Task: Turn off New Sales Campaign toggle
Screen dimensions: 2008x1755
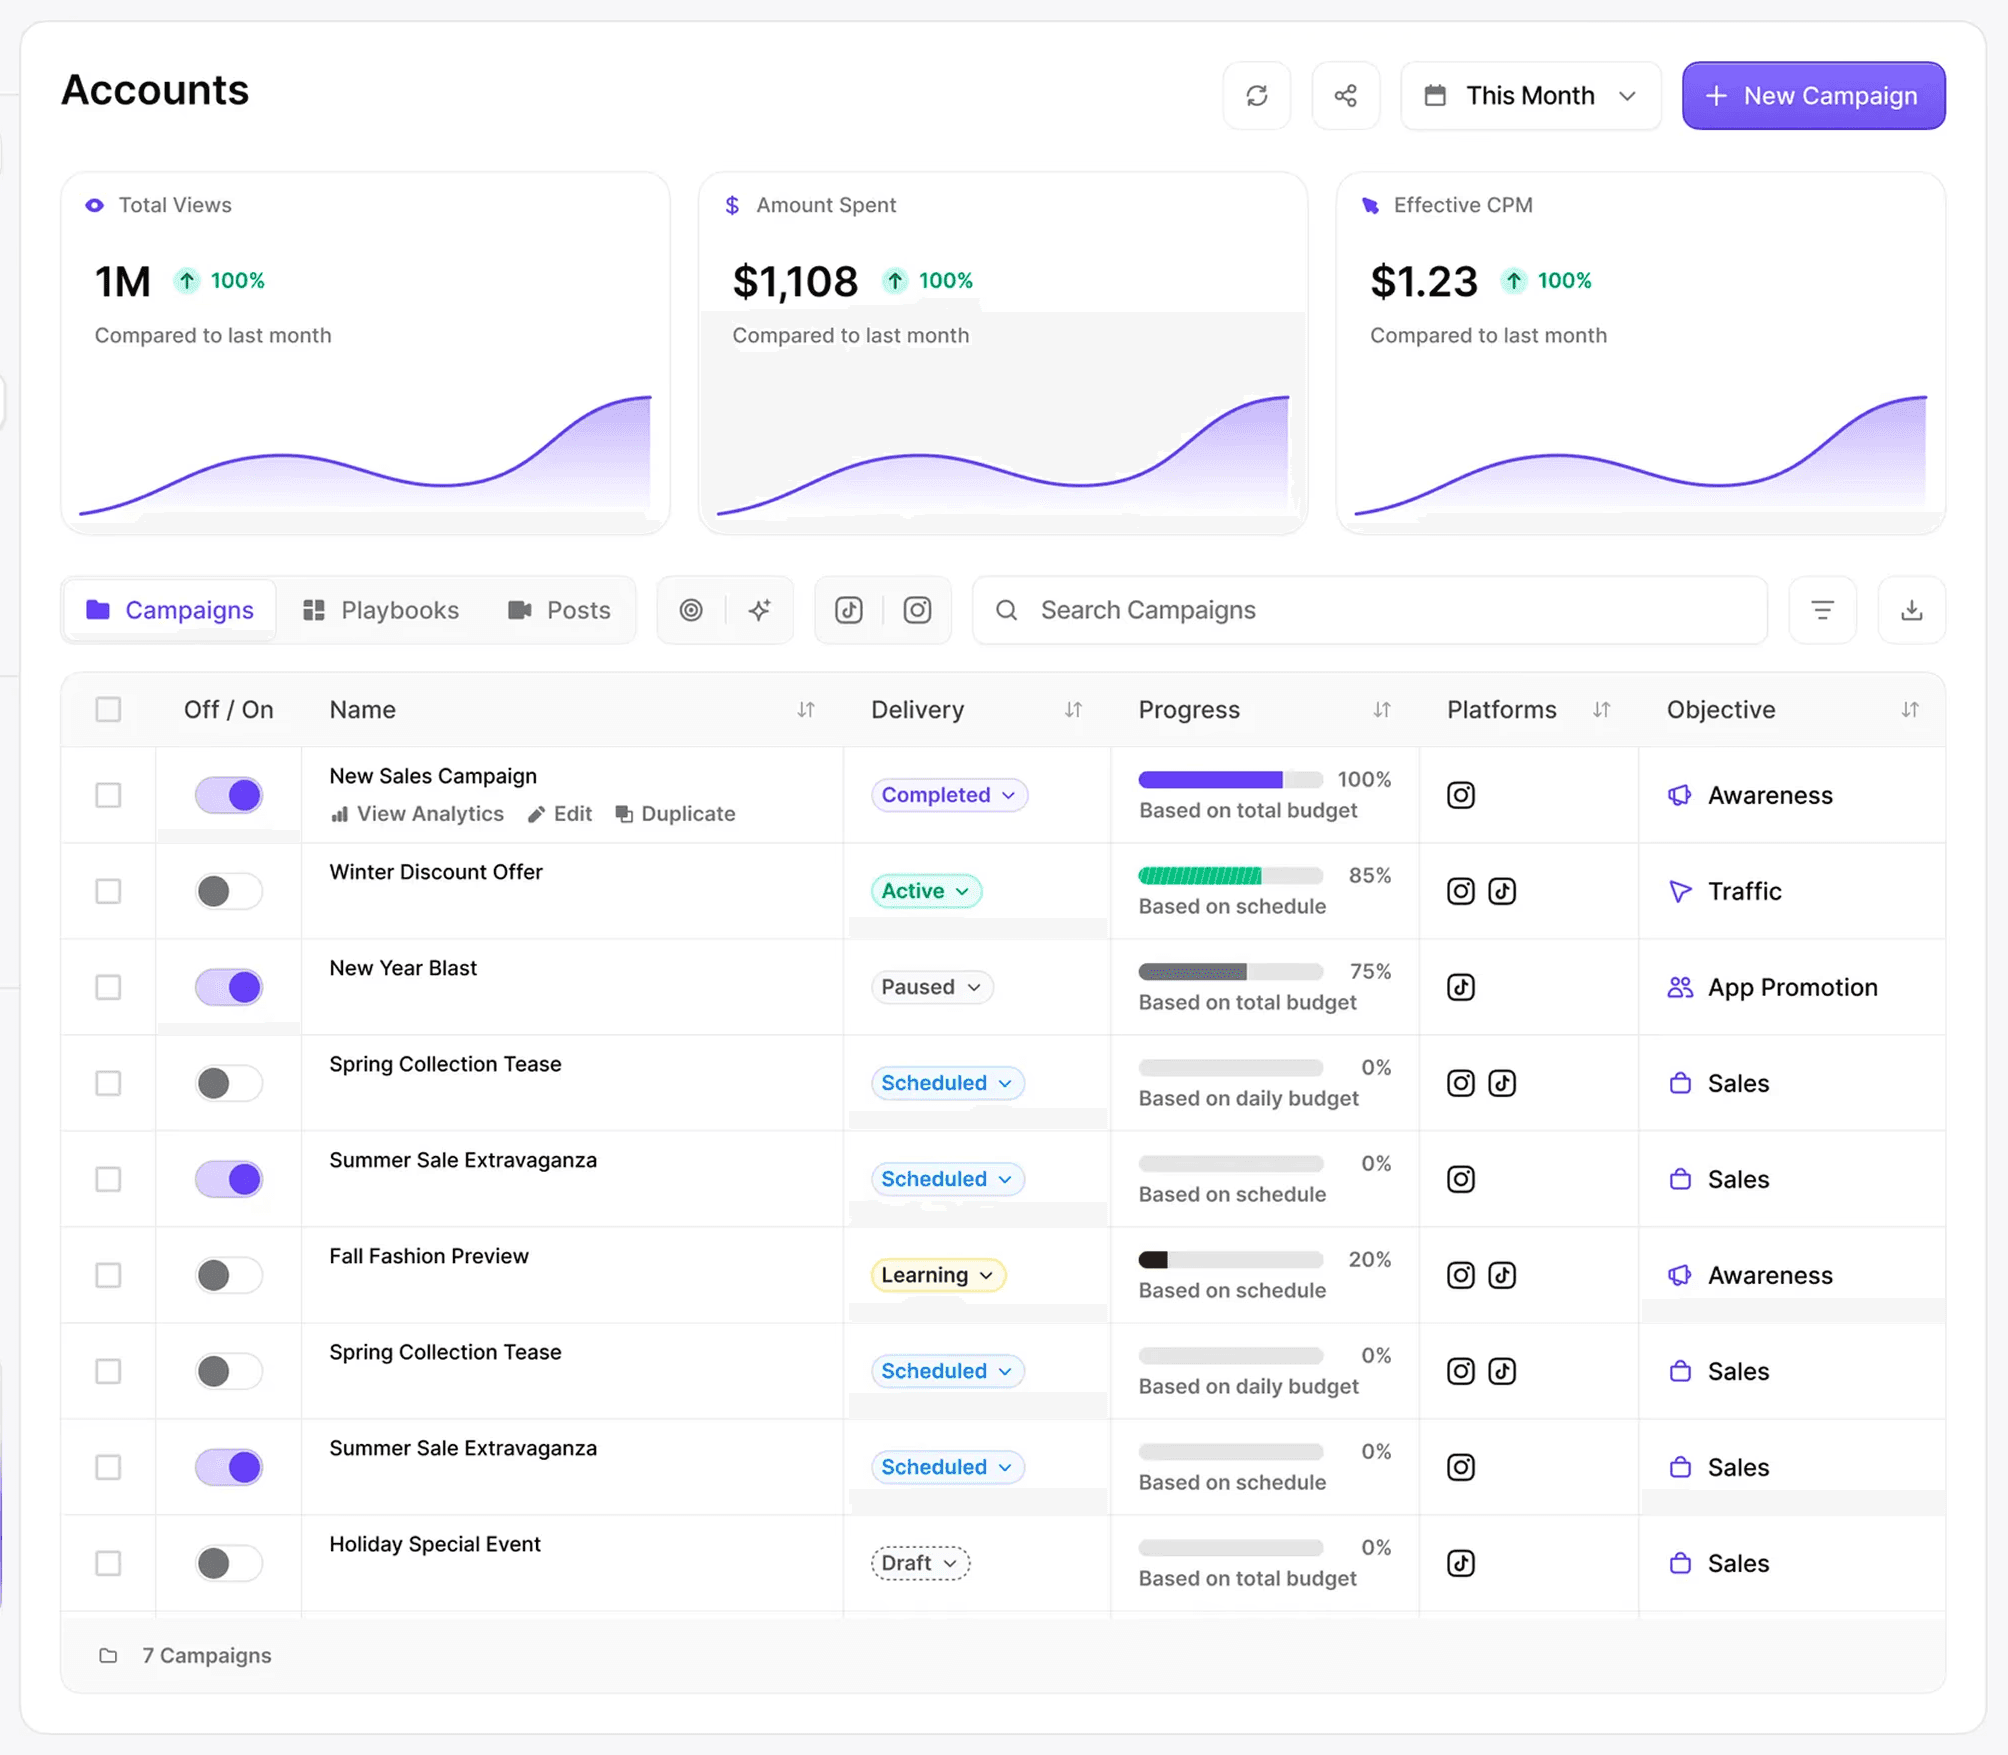Action: (229, 795)
